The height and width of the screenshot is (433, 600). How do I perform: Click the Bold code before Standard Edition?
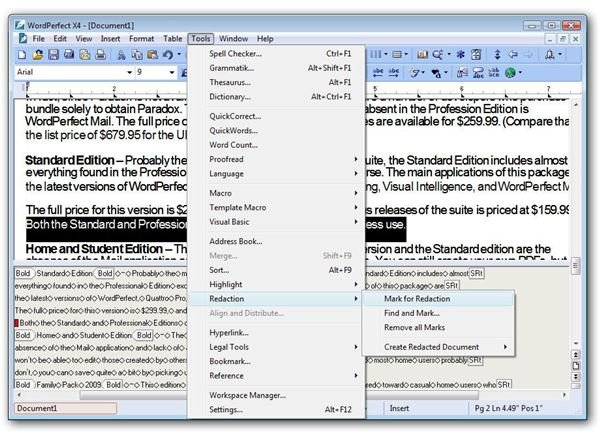24,273
